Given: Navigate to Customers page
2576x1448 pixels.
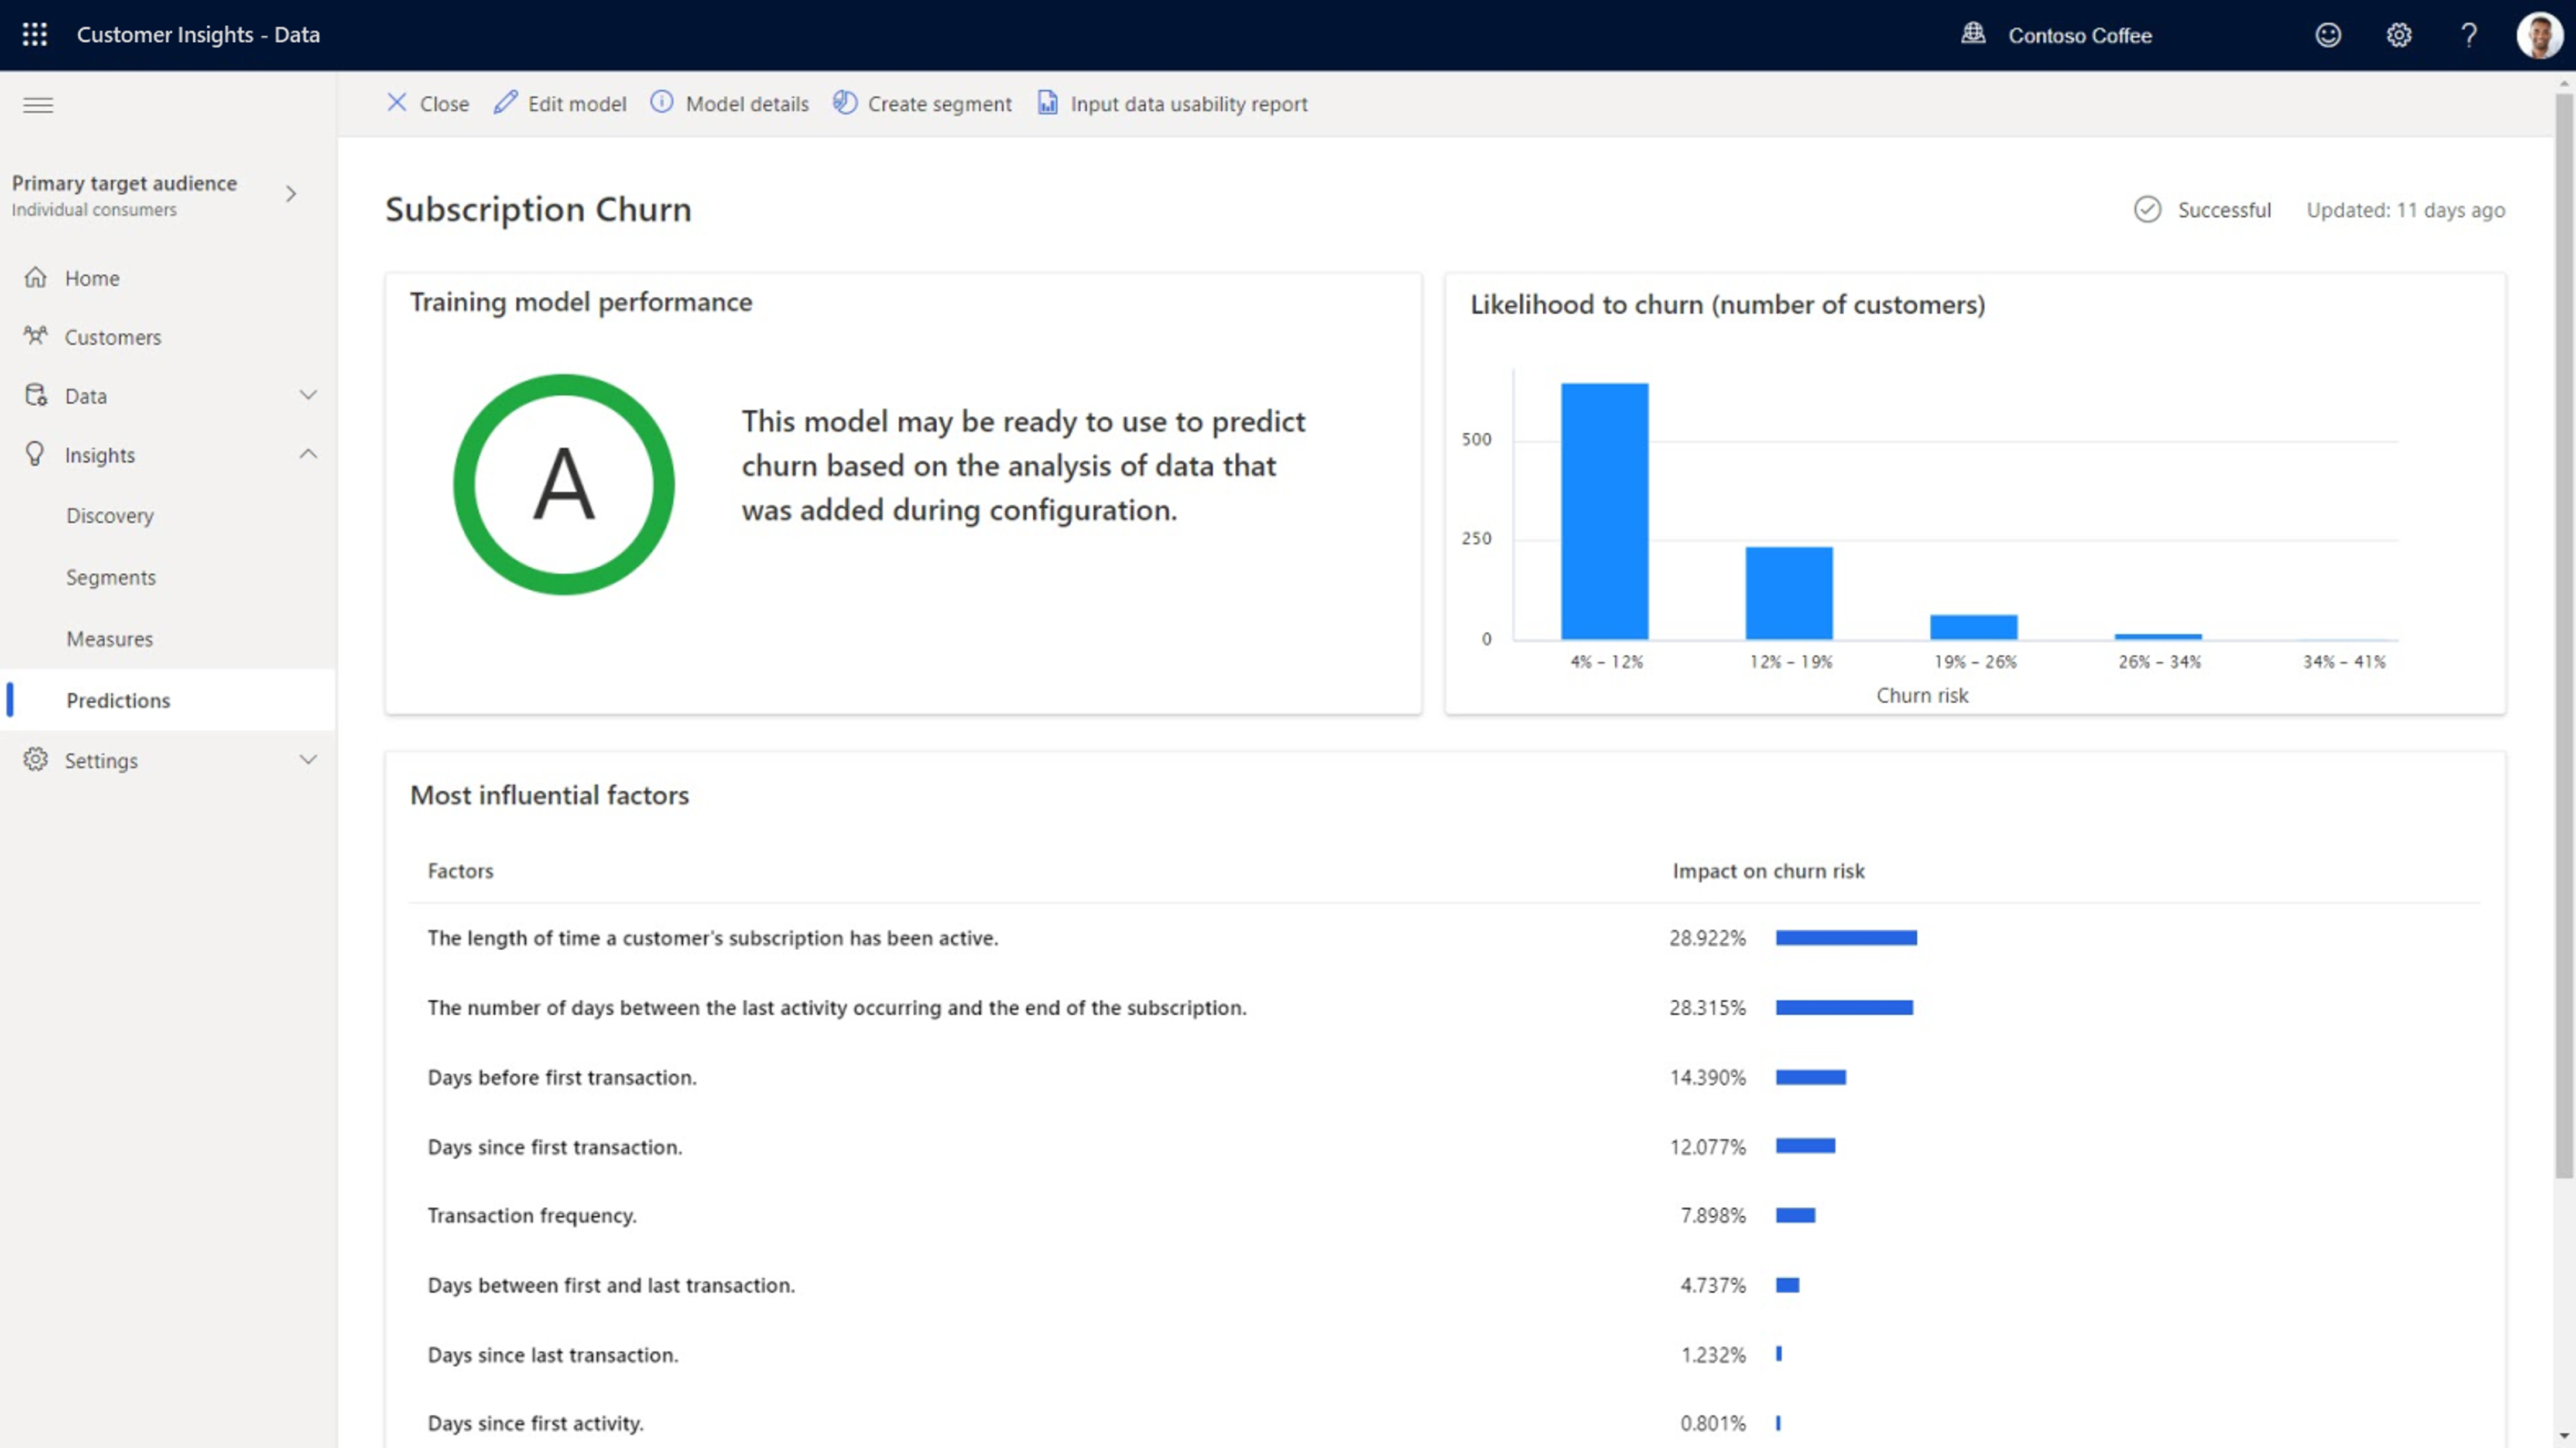Looking at the screenshot, I should [x=112, y=337].
